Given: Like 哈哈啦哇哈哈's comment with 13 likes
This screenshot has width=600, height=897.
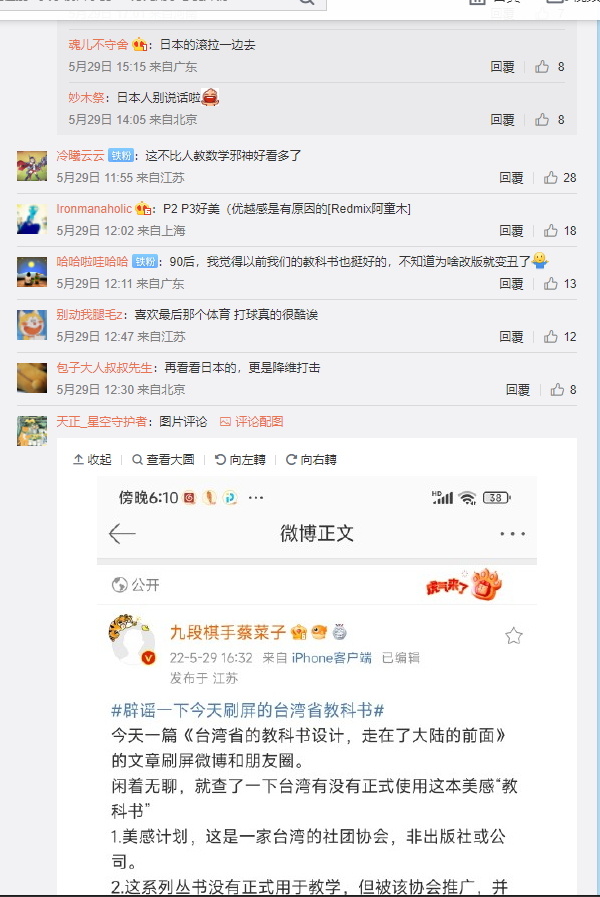Looking at the screenshot, I should tap(551, 283).
